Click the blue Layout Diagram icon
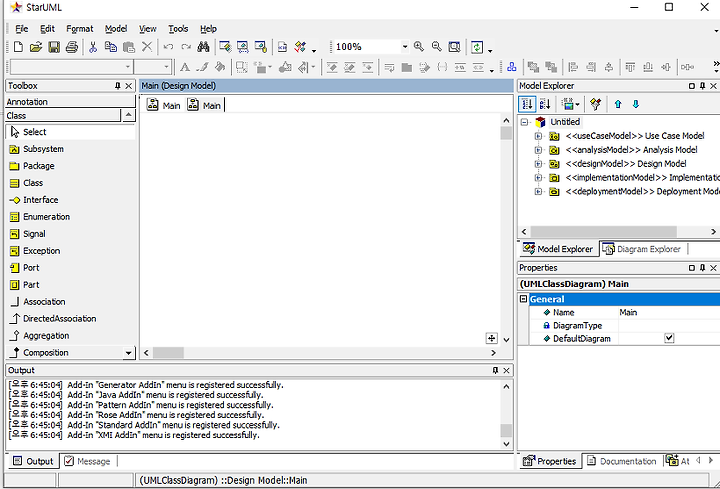The image size is (720, 489). [x=512, y=67]
